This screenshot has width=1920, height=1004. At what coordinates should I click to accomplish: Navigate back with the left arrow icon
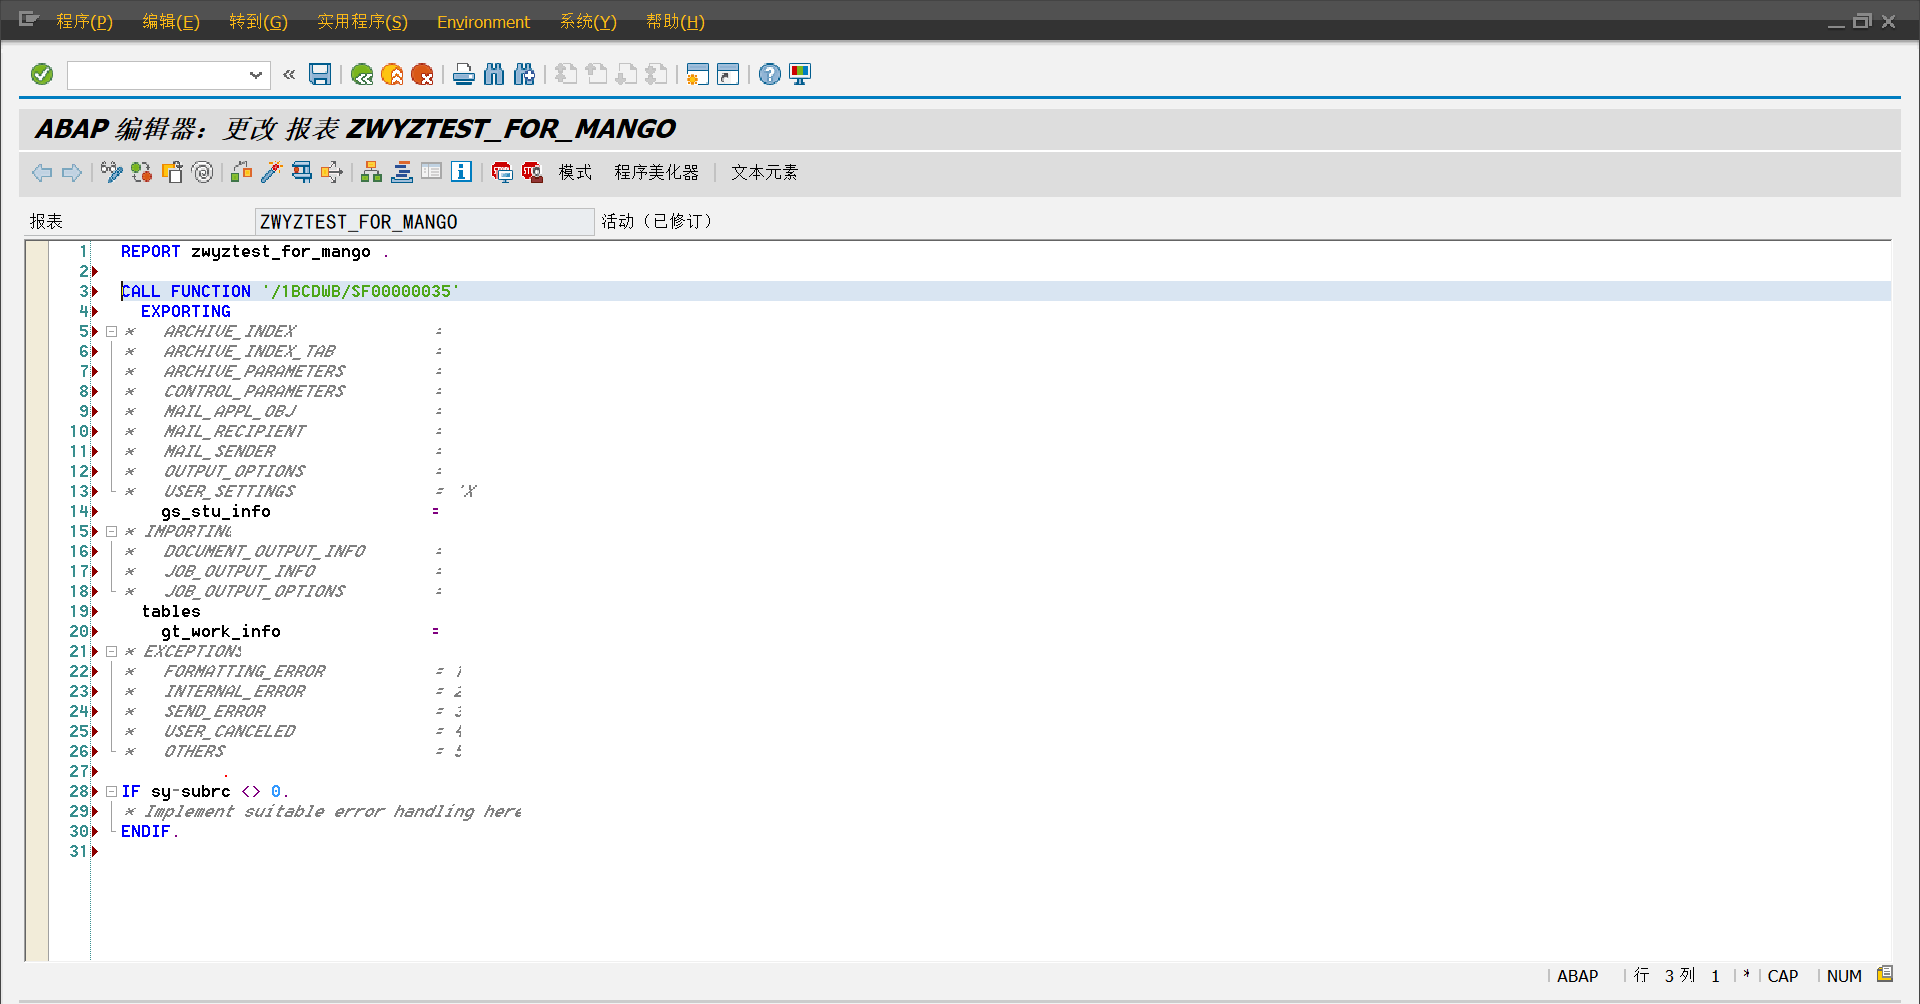tap(42, 173)
